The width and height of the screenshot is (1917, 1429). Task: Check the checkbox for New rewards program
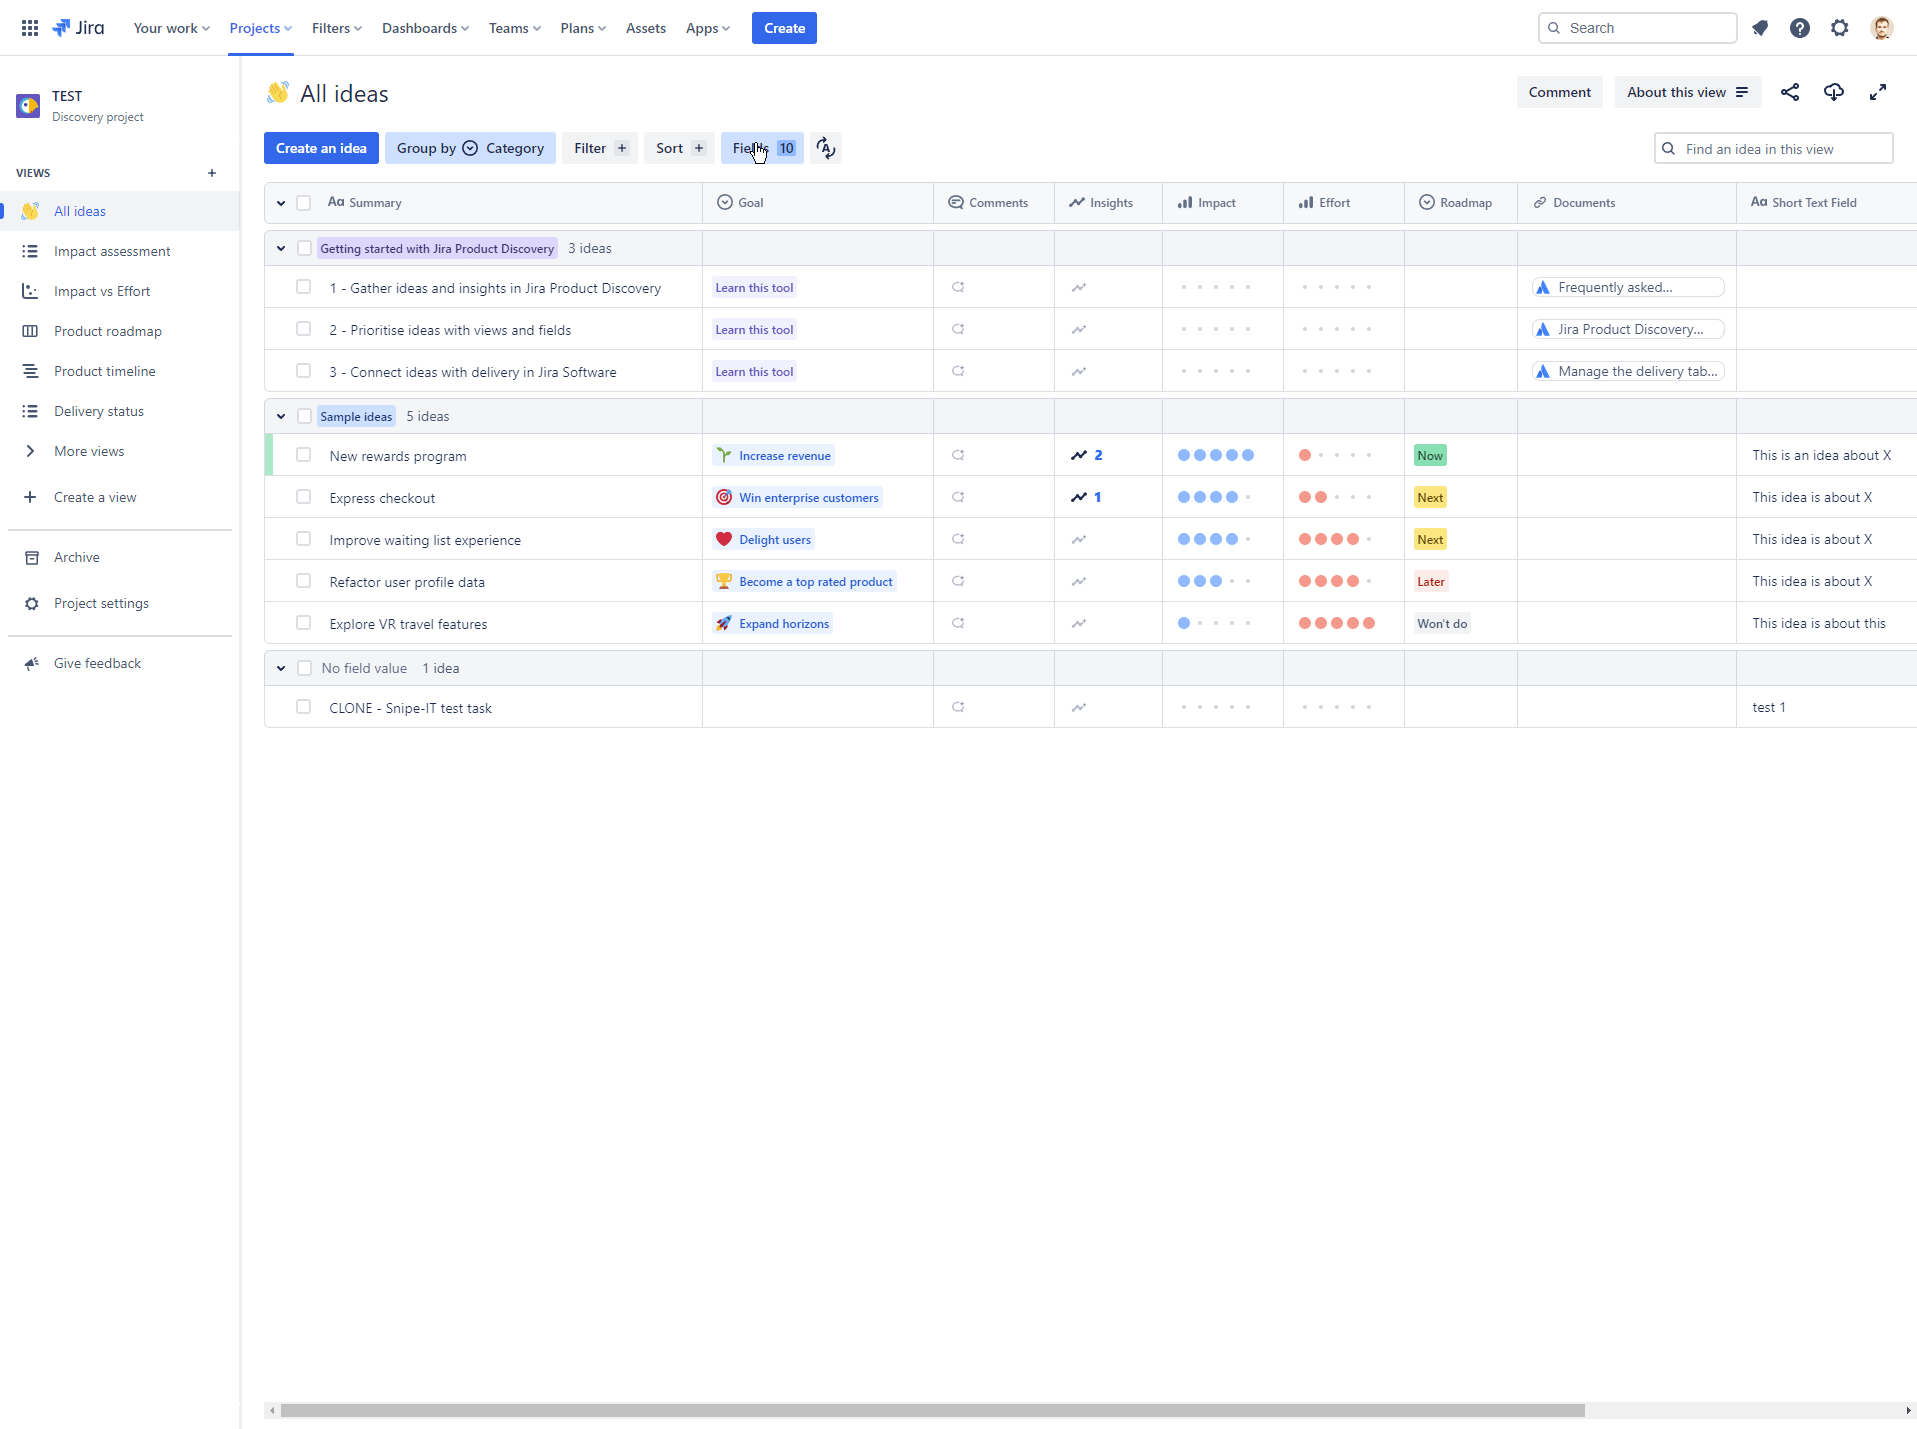(x=304, y=454)
